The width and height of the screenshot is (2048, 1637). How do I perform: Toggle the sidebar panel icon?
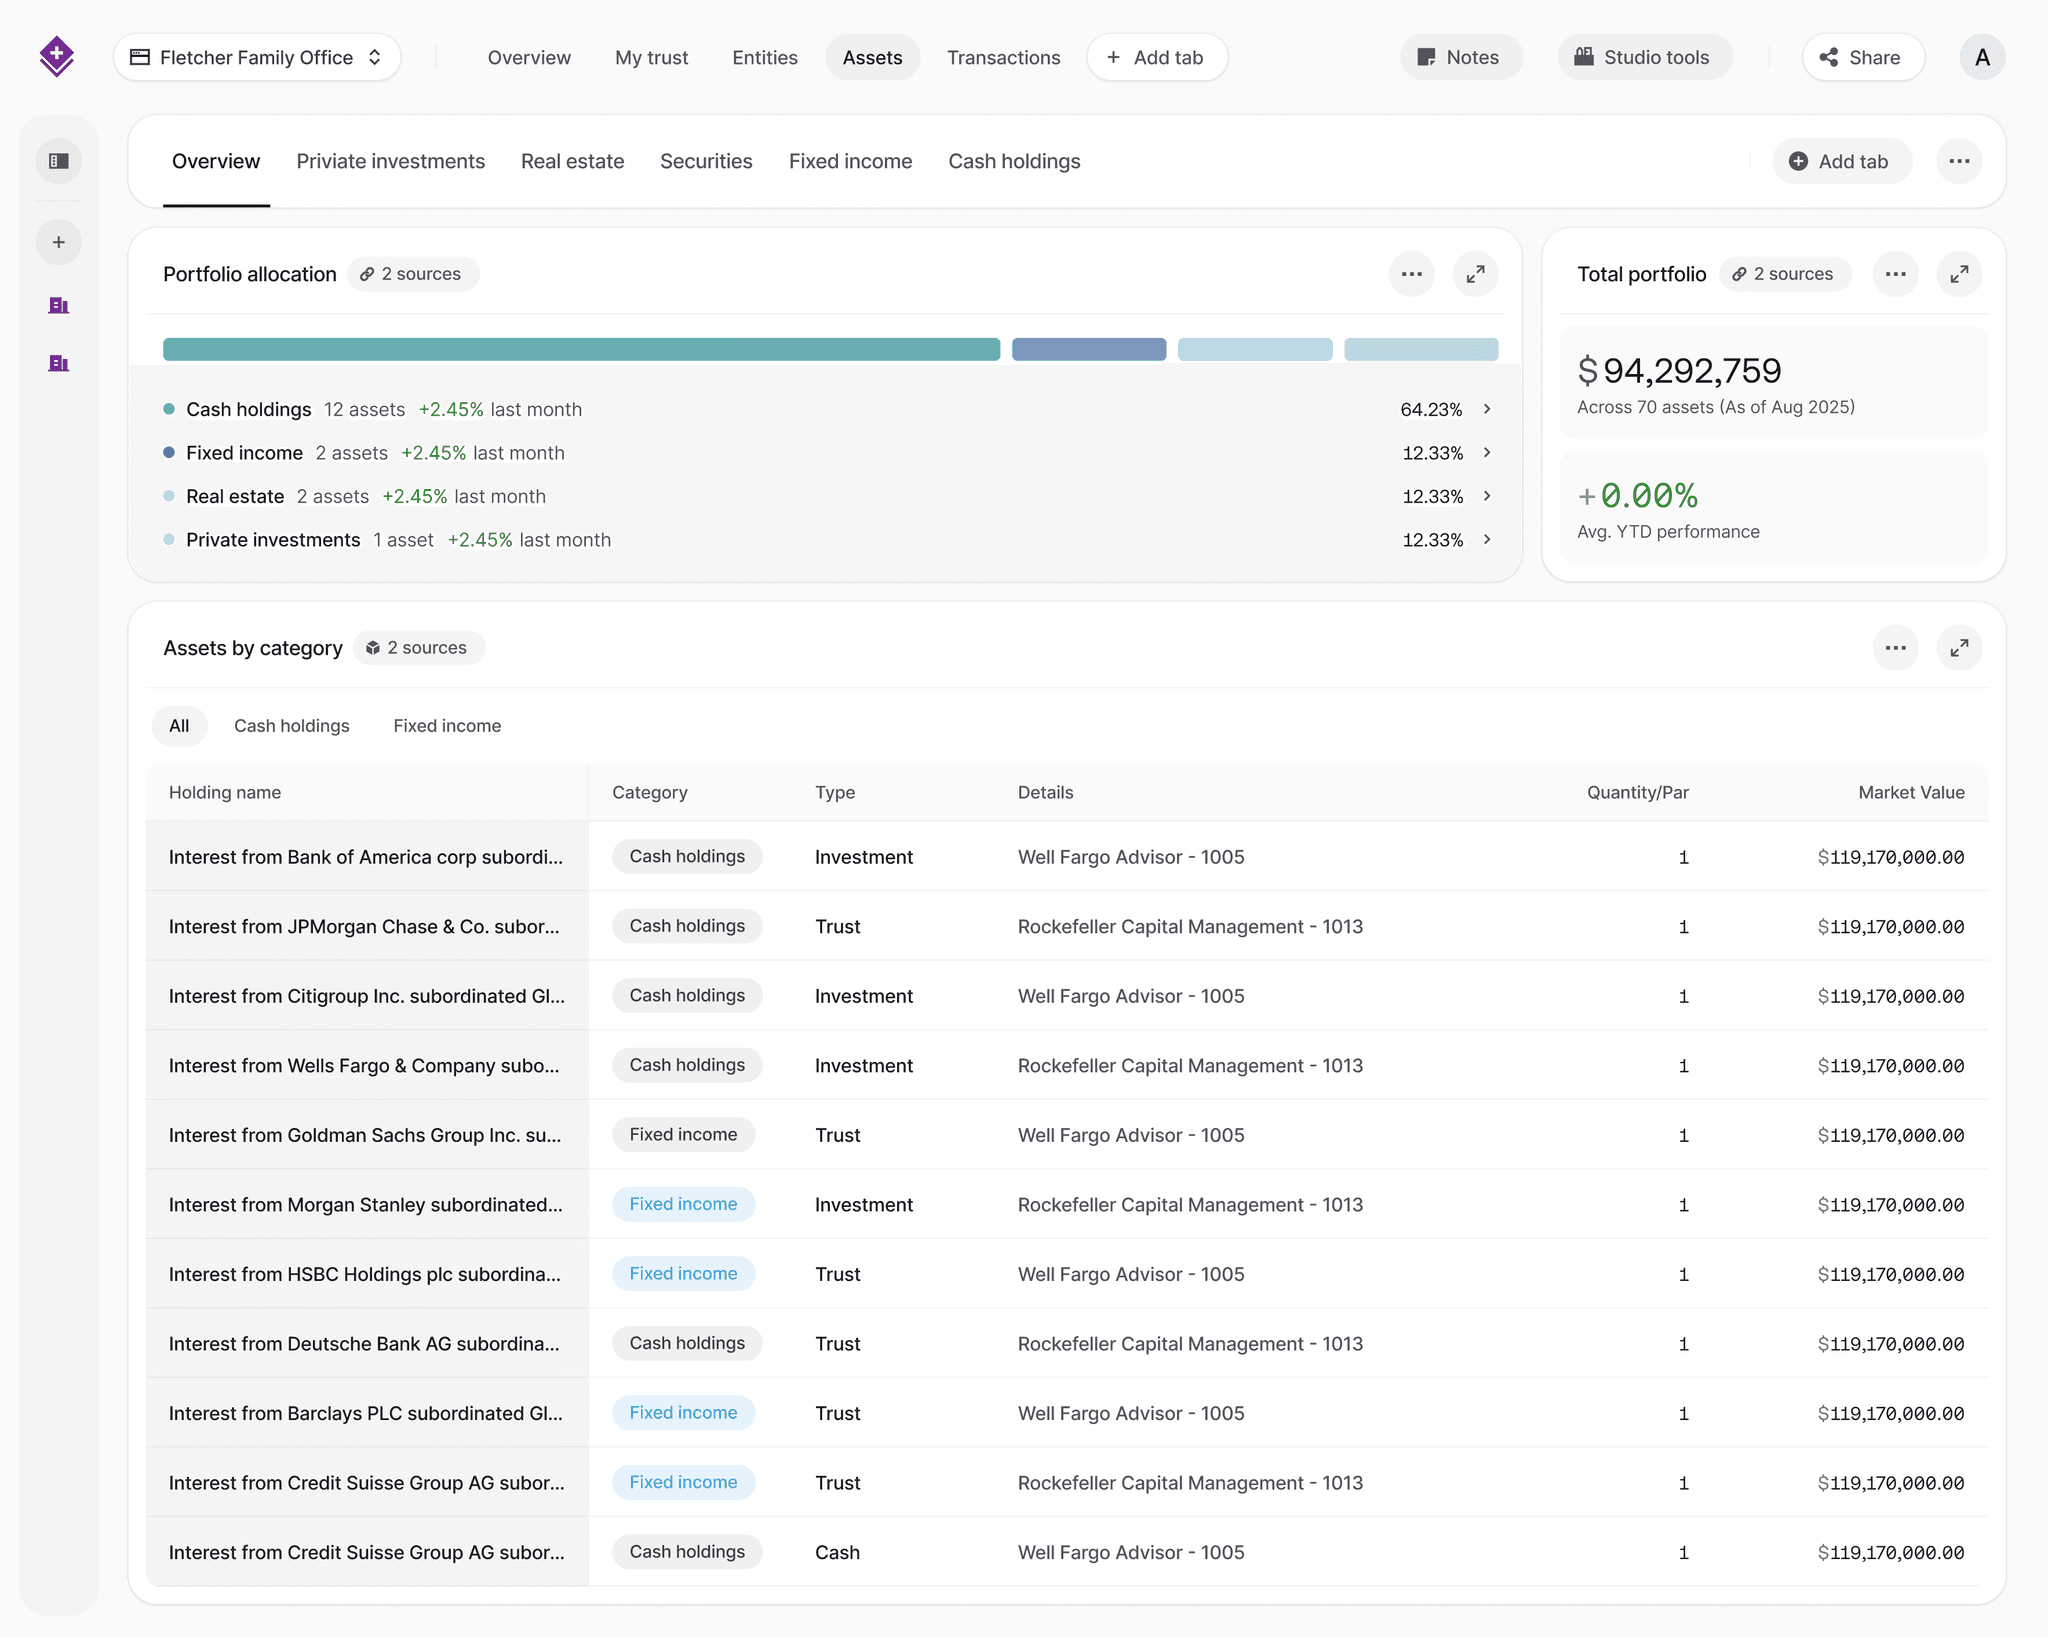tap(58, 160)
